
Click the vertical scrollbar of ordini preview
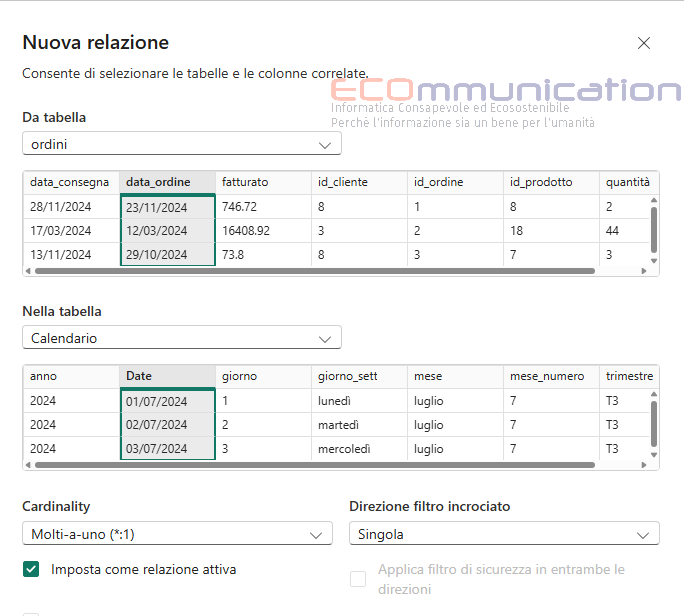653,230
